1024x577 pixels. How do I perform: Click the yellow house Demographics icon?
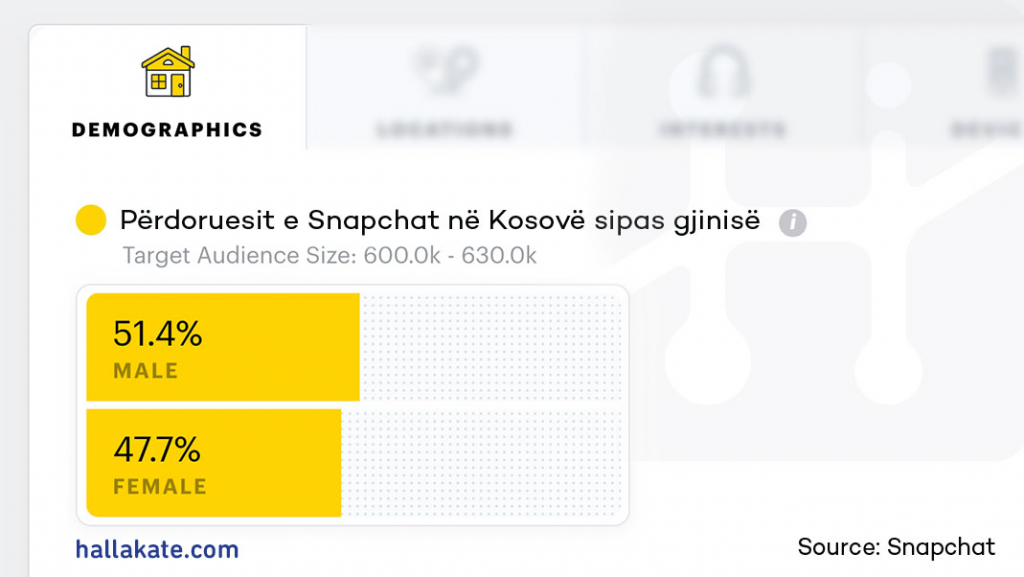167,72
